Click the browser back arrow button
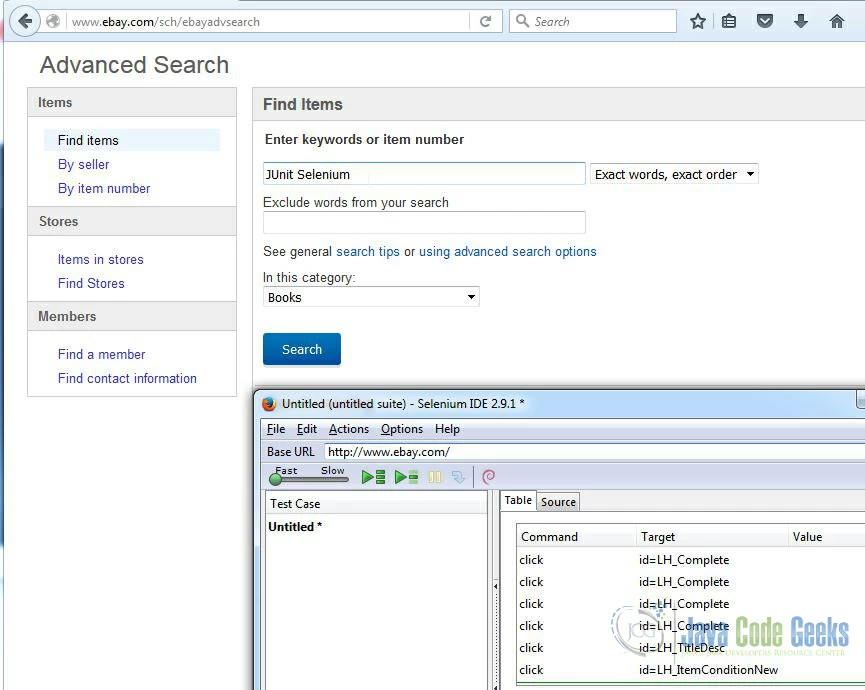The height and width of the screenshot is (690, 865). pos(25,22)
